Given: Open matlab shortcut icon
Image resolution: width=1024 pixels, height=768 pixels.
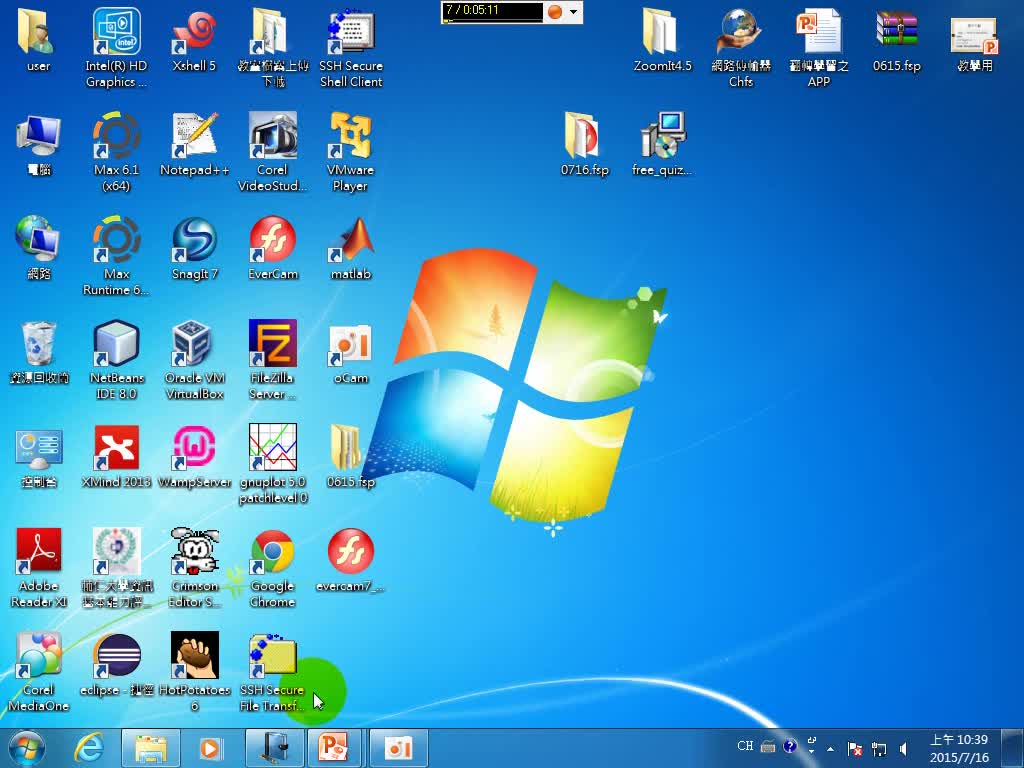Looking at the screenshot, I should (x=351, y=249).
